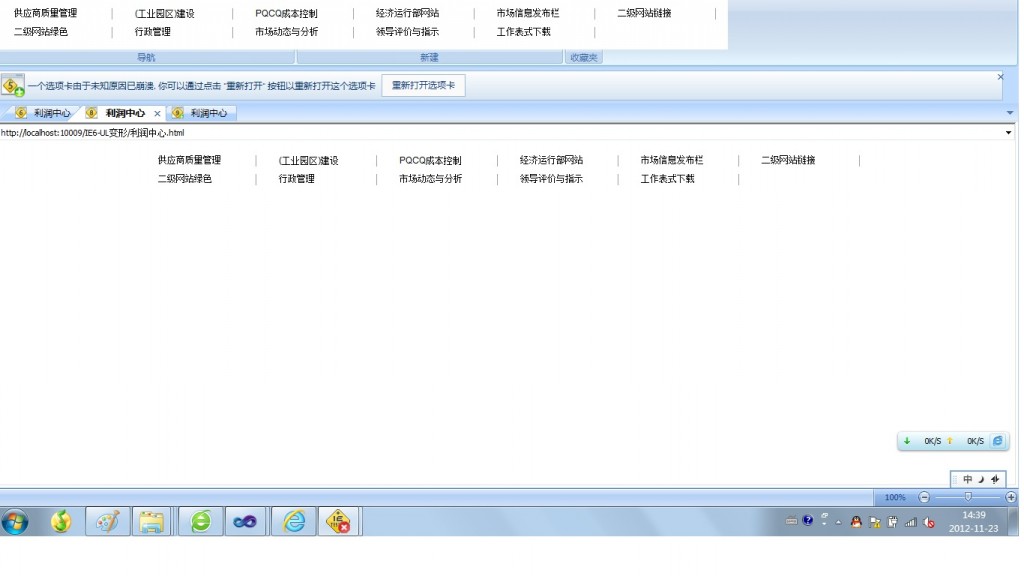The image size is (1024, 576).
Task: Click PQCQ成本控制 in the top strip
Action: coord(286,14)
